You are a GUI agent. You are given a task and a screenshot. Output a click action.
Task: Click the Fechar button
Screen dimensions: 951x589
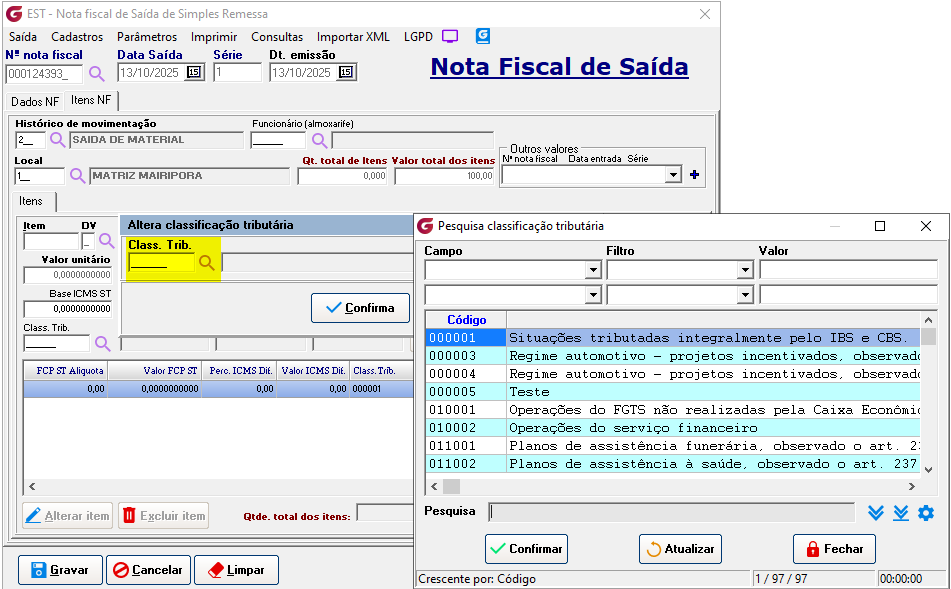835,549
